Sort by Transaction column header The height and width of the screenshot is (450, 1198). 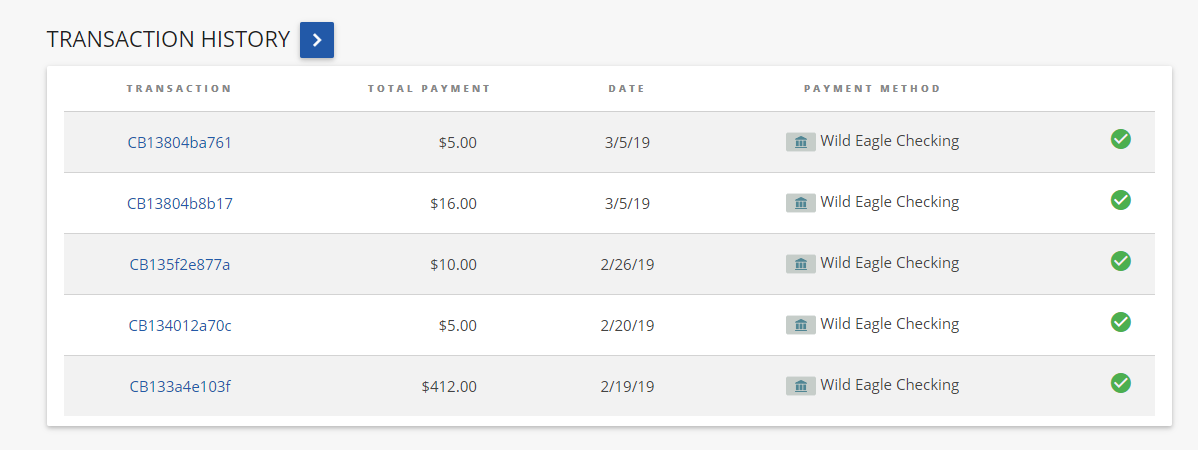tap(179, 89)
